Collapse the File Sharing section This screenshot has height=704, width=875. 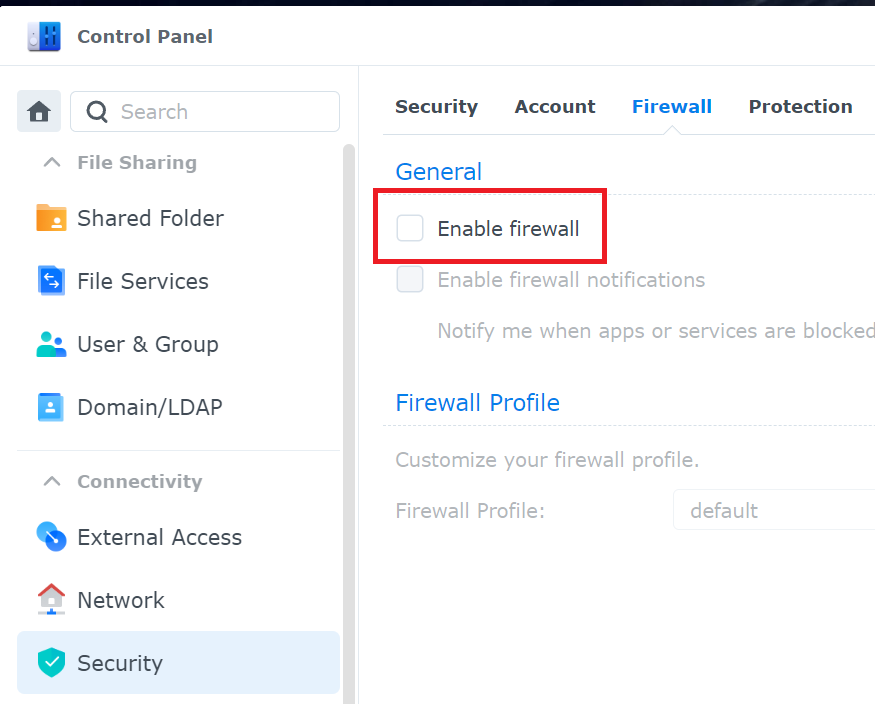coord(52,163)
